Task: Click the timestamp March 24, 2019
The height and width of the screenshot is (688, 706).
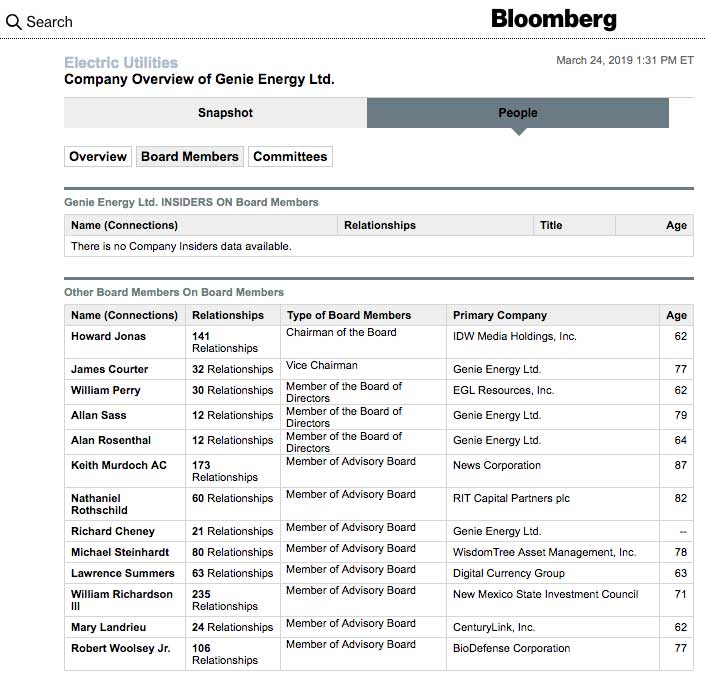Action: [625, 60]
